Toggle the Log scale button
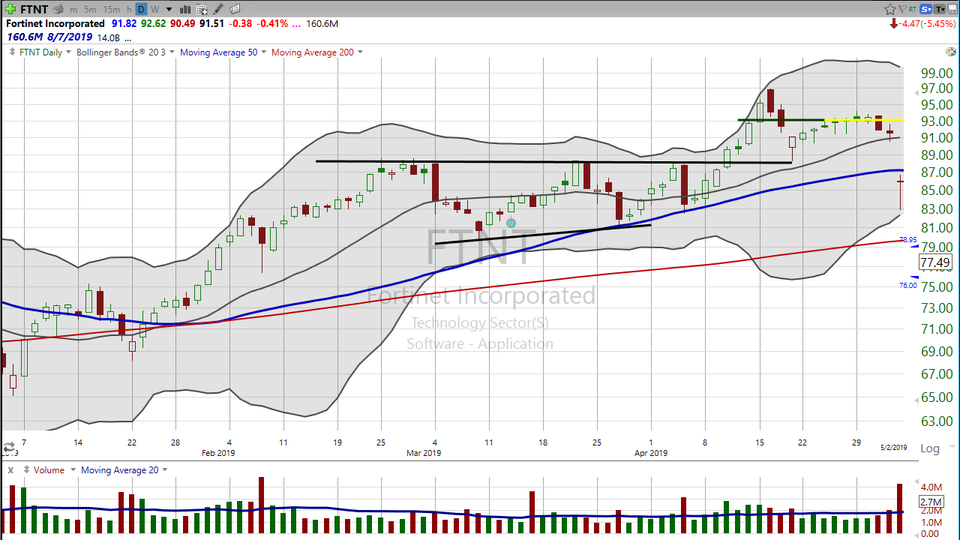Screen dimensions: 960x540 pyautogui.click(x=929, y=448)
